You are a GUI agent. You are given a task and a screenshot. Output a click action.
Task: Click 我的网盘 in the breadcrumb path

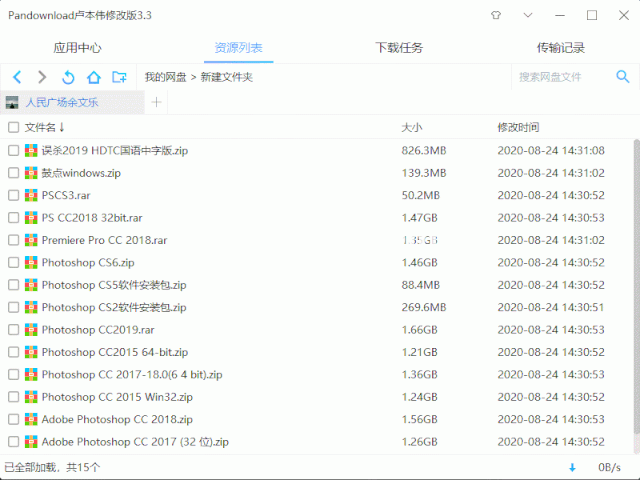[165, 77]
